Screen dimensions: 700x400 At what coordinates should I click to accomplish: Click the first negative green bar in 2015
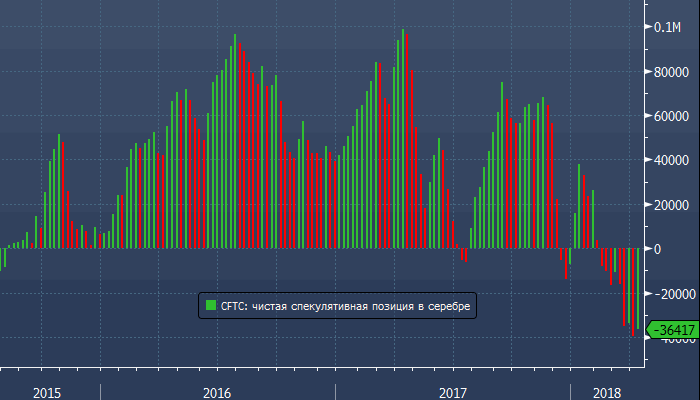tap(1, 259)
